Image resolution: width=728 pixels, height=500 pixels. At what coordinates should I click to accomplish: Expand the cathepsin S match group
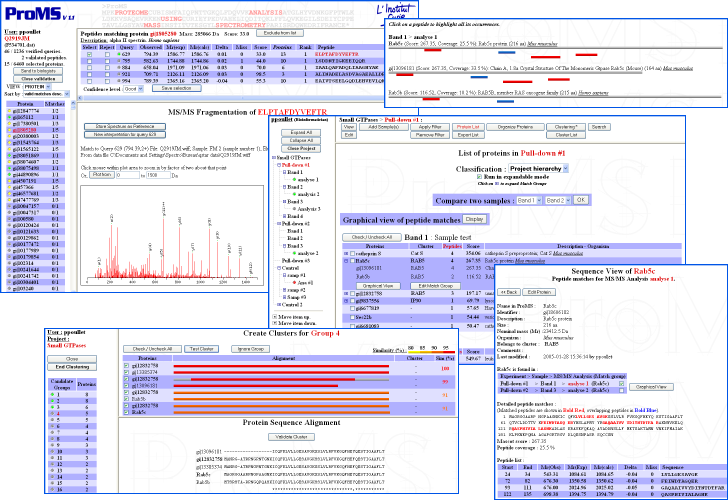pos(346,254)
